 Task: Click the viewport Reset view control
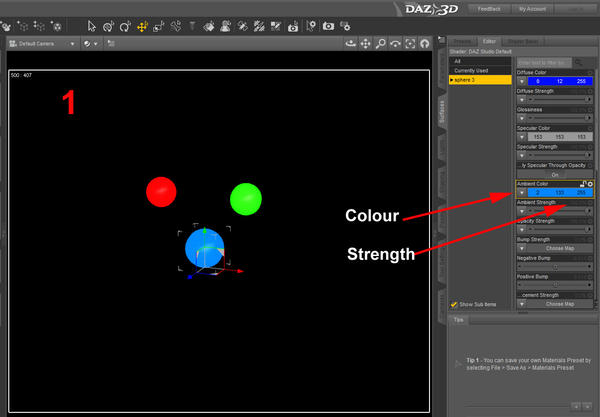pos(425,44)
